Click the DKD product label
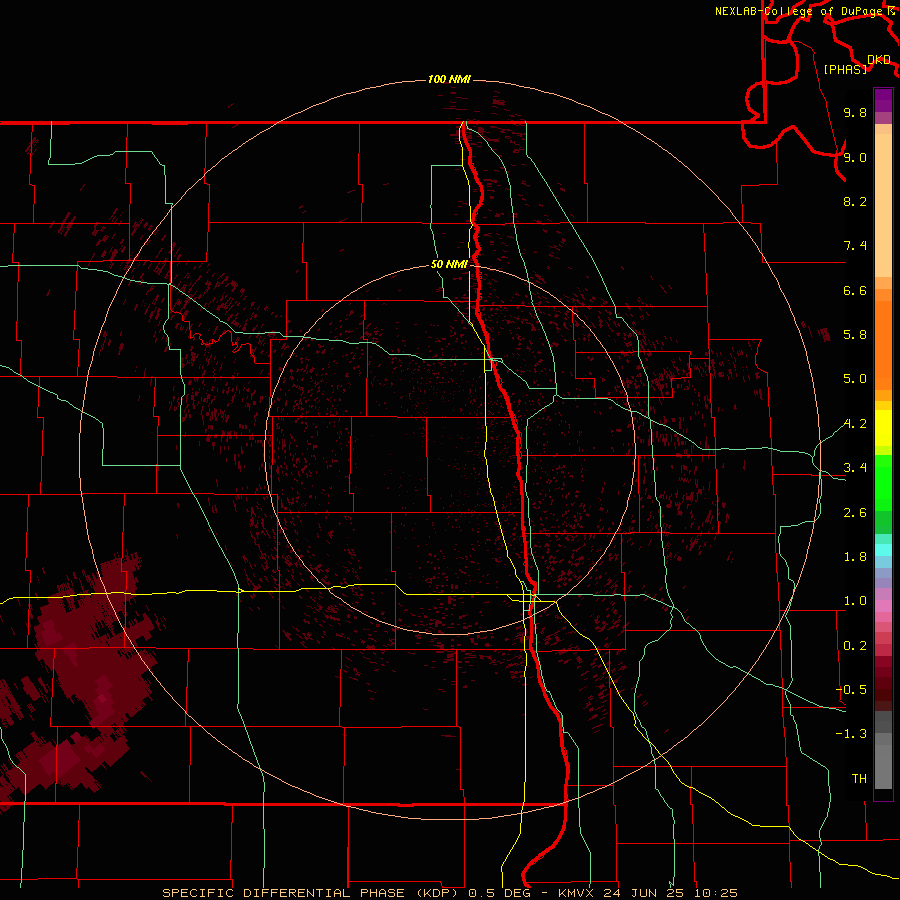 coord(879,60)
